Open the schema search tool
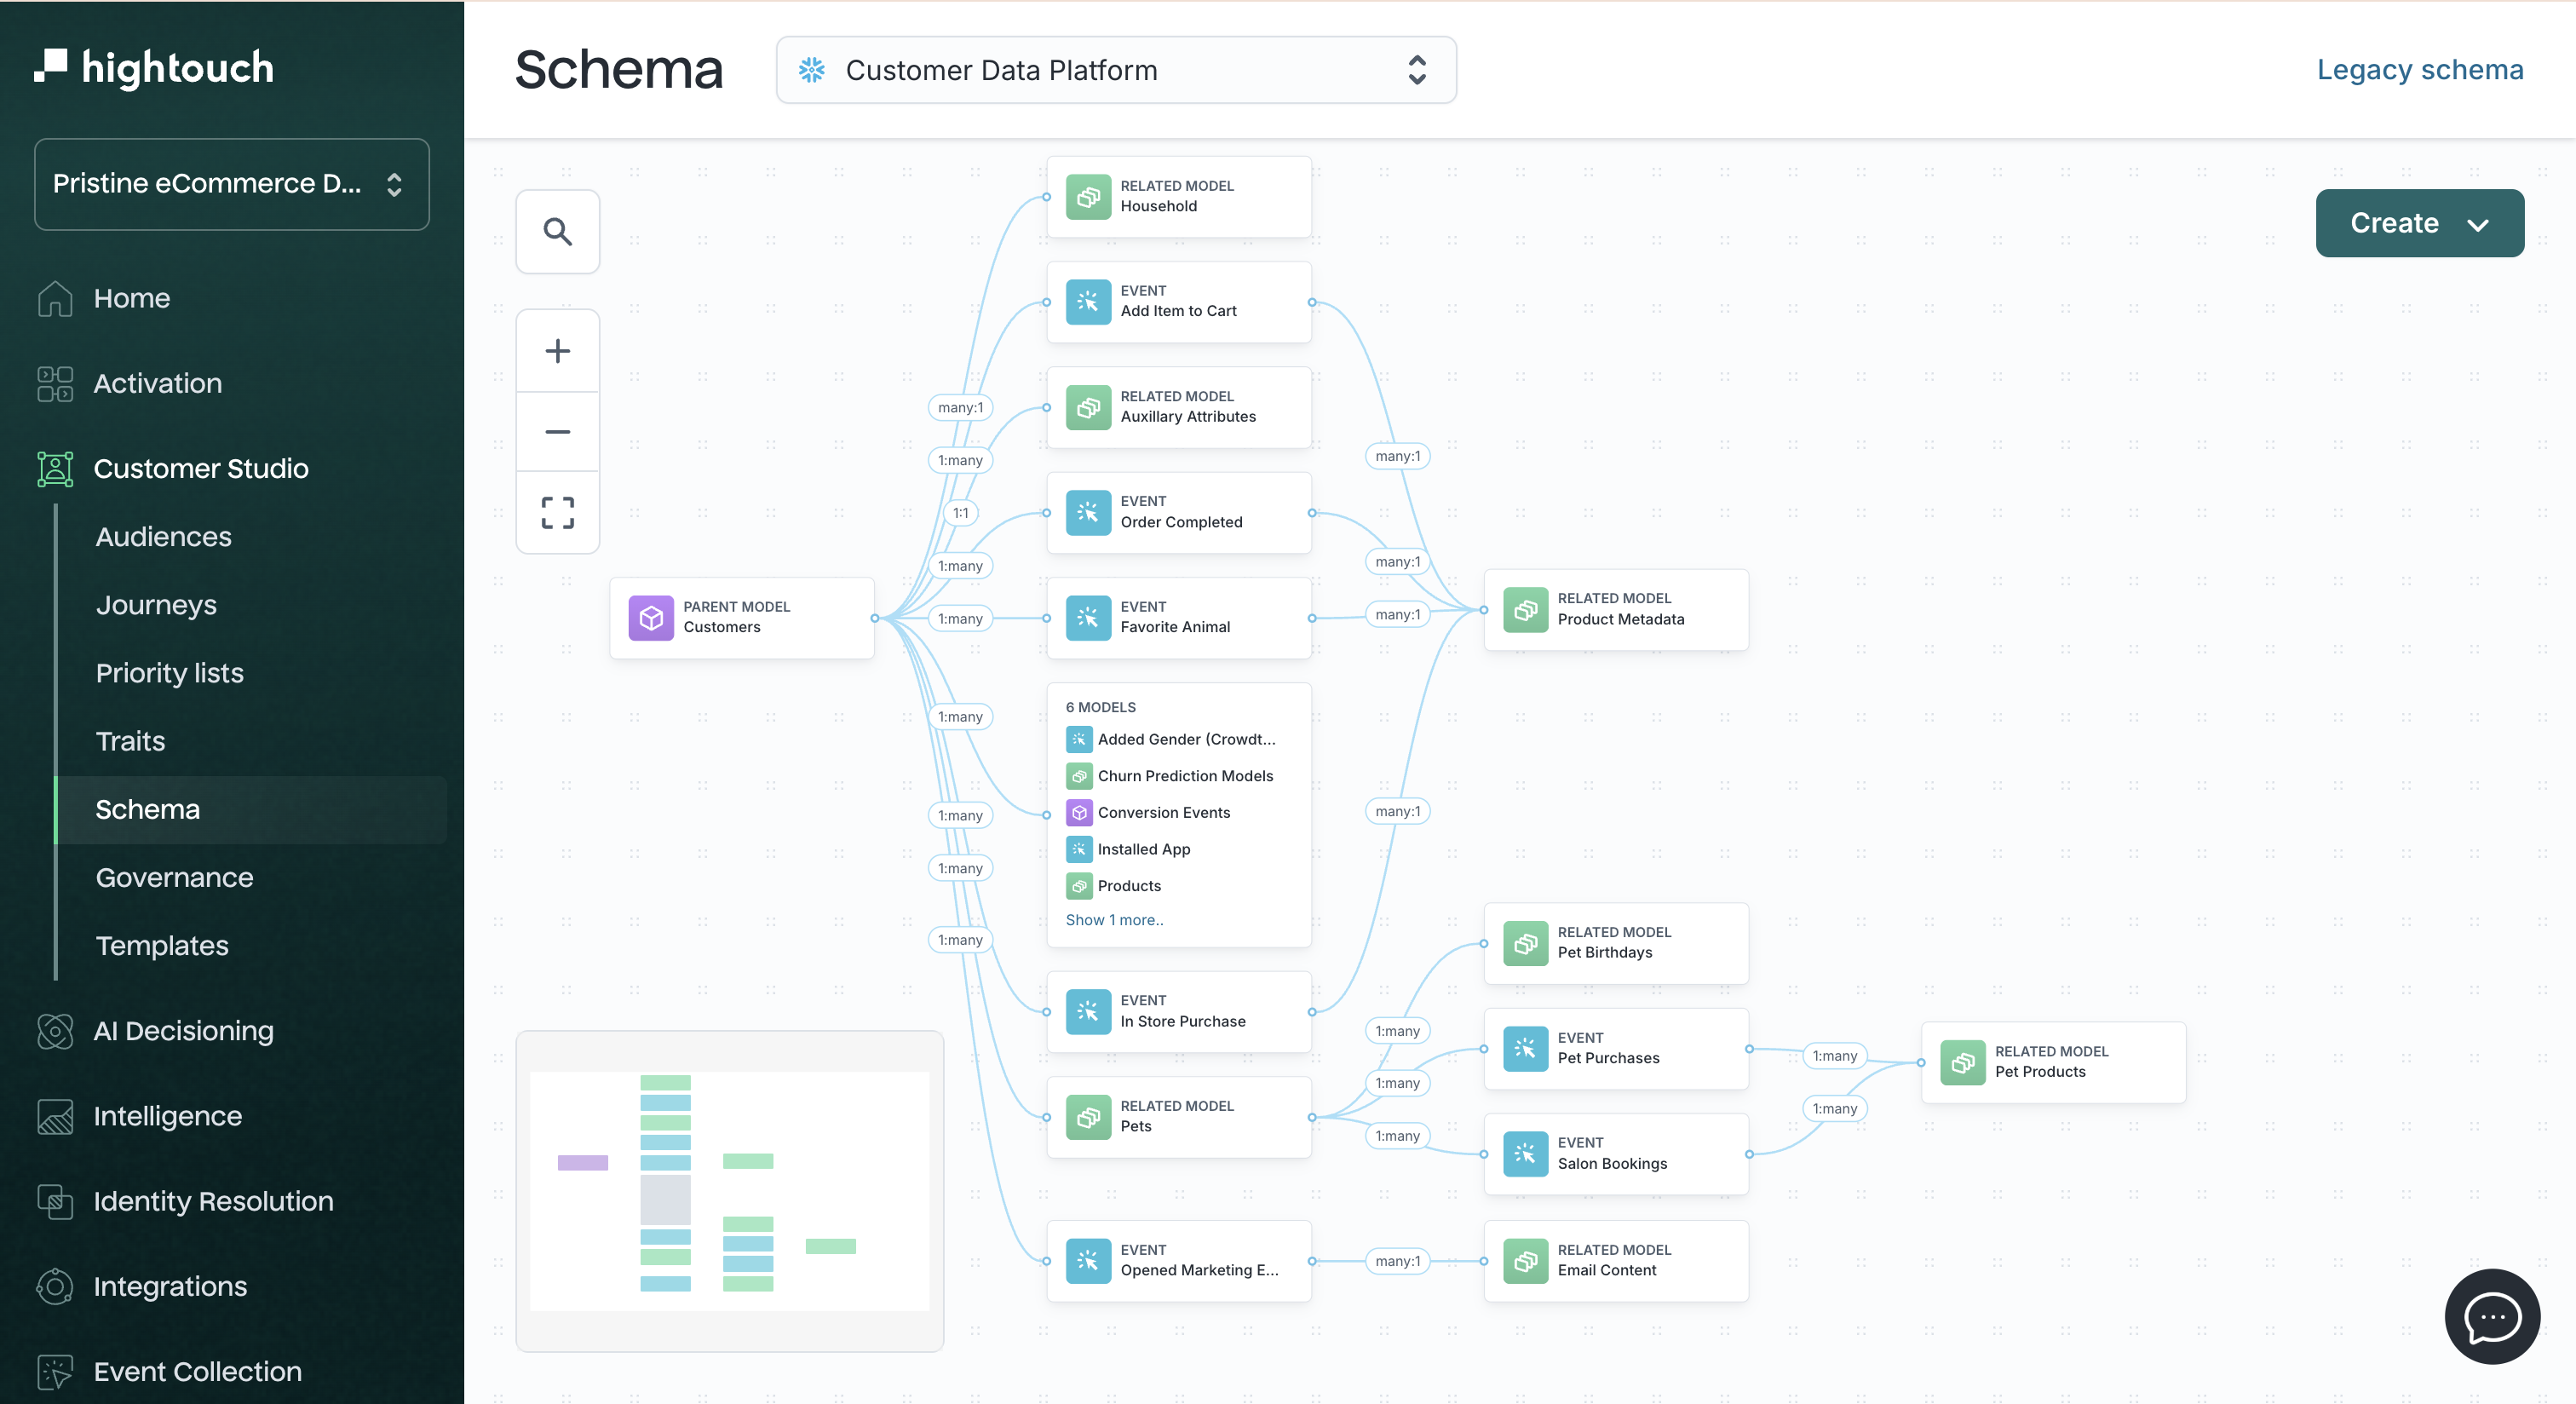 558,232
